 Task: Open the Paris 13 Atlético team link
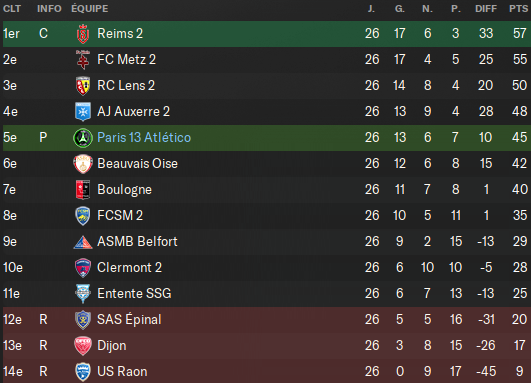point(144,137)
